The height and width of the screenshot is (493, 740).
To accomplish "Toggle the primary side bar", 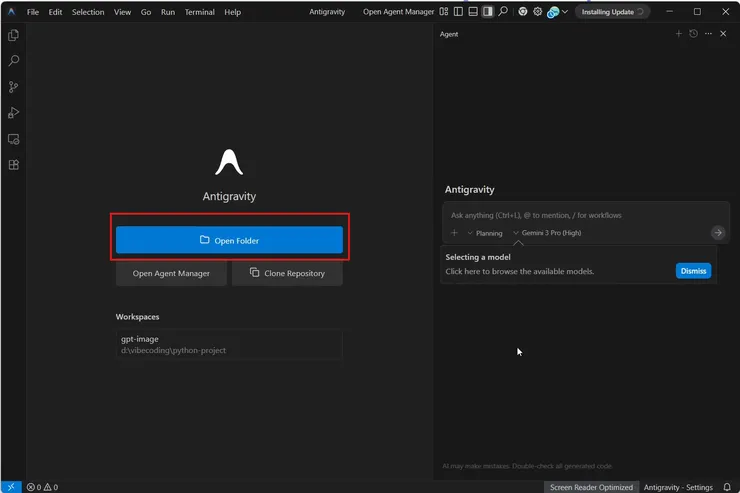I will pos(458,11).
